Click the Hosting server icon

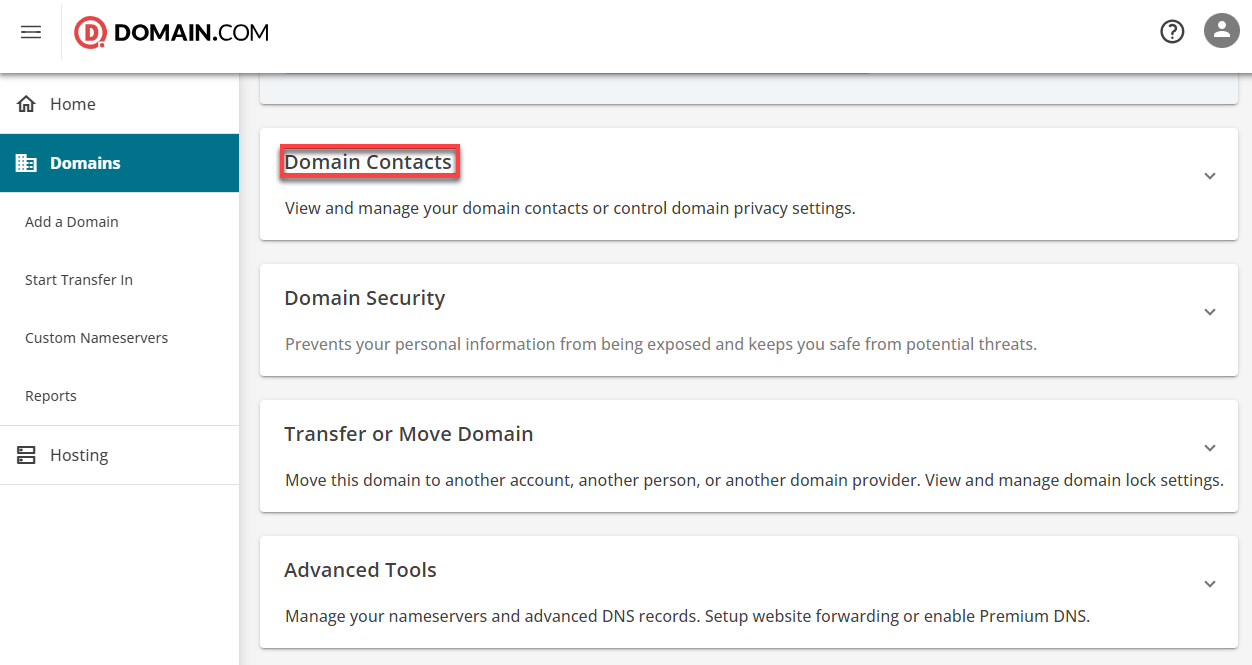(x=26, y=455)
